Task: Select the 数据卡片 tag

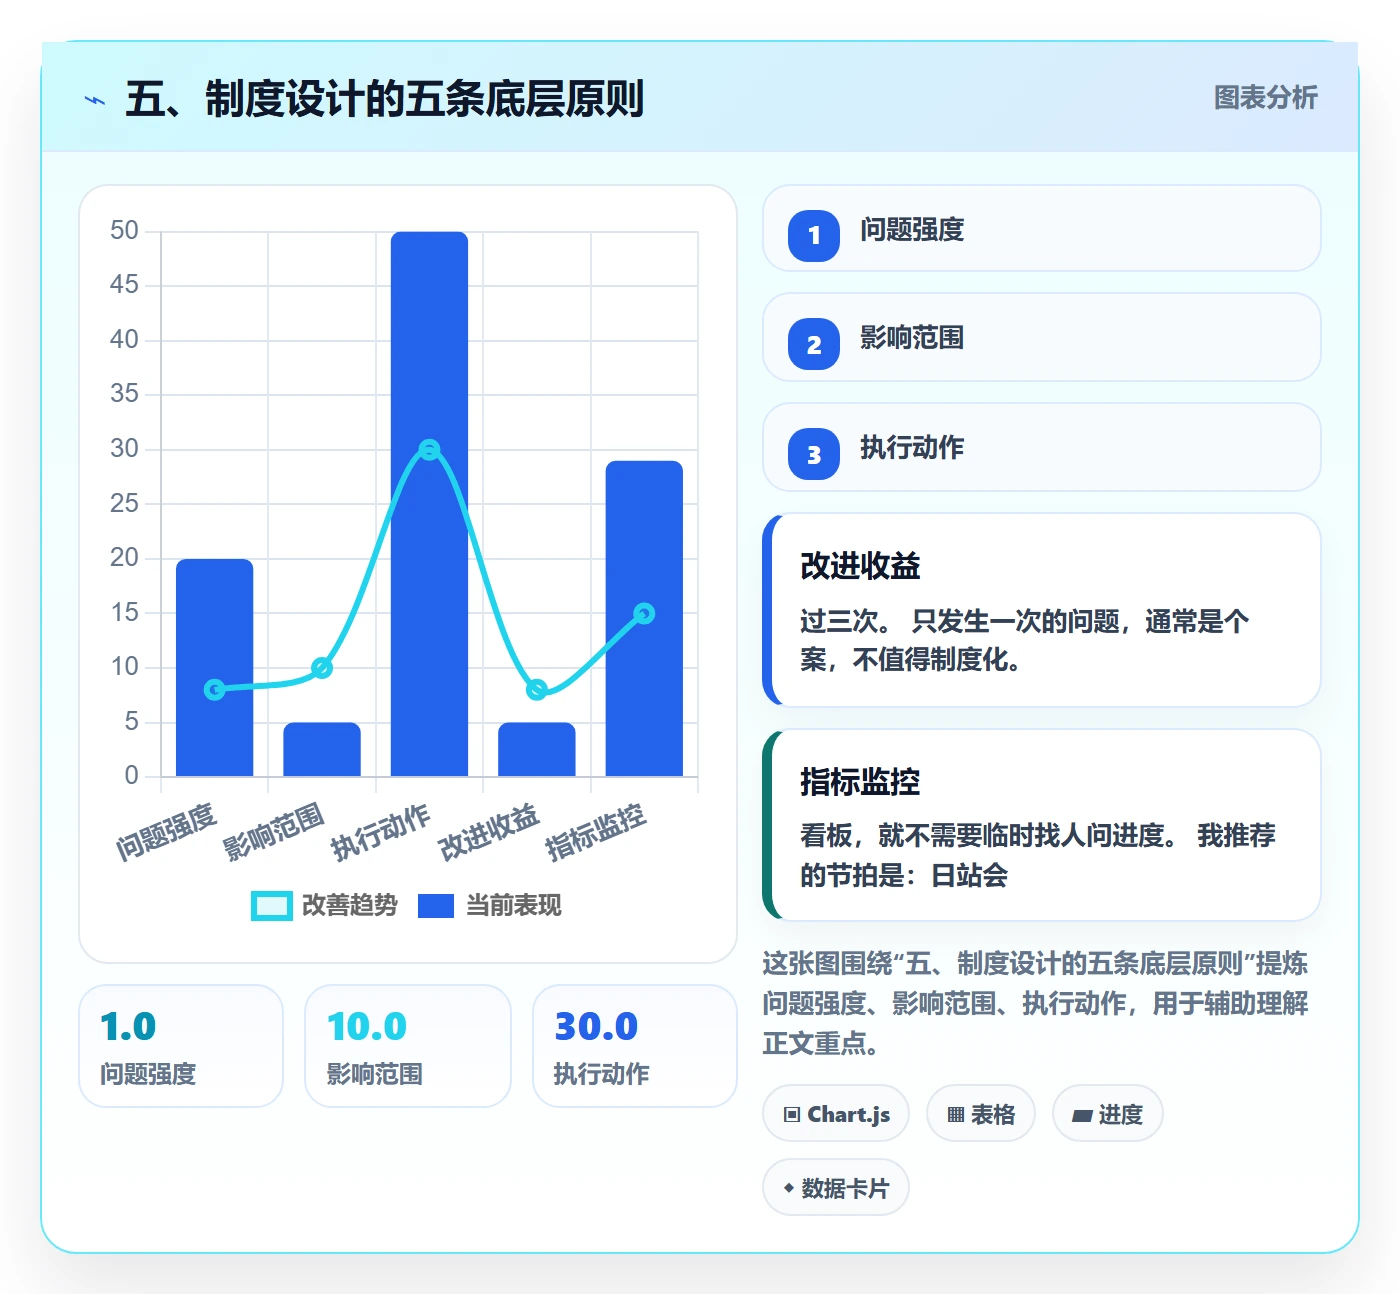Action: coord(836,1188)
